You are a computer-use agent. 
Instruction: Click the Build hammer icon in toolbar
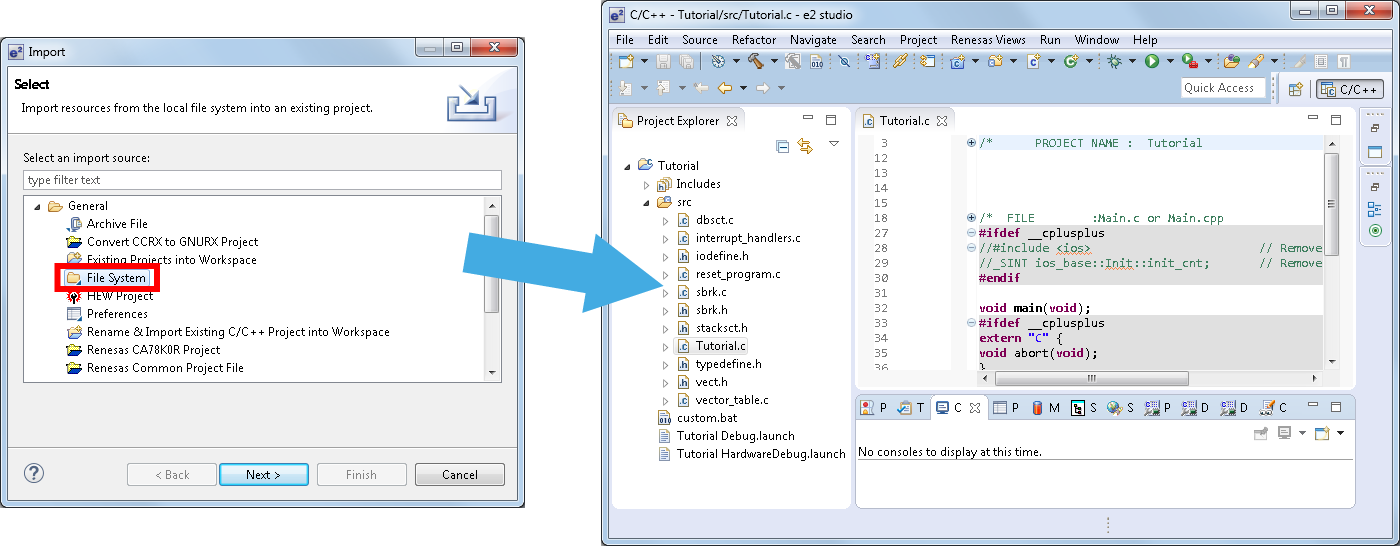click(x=755, y=61)
